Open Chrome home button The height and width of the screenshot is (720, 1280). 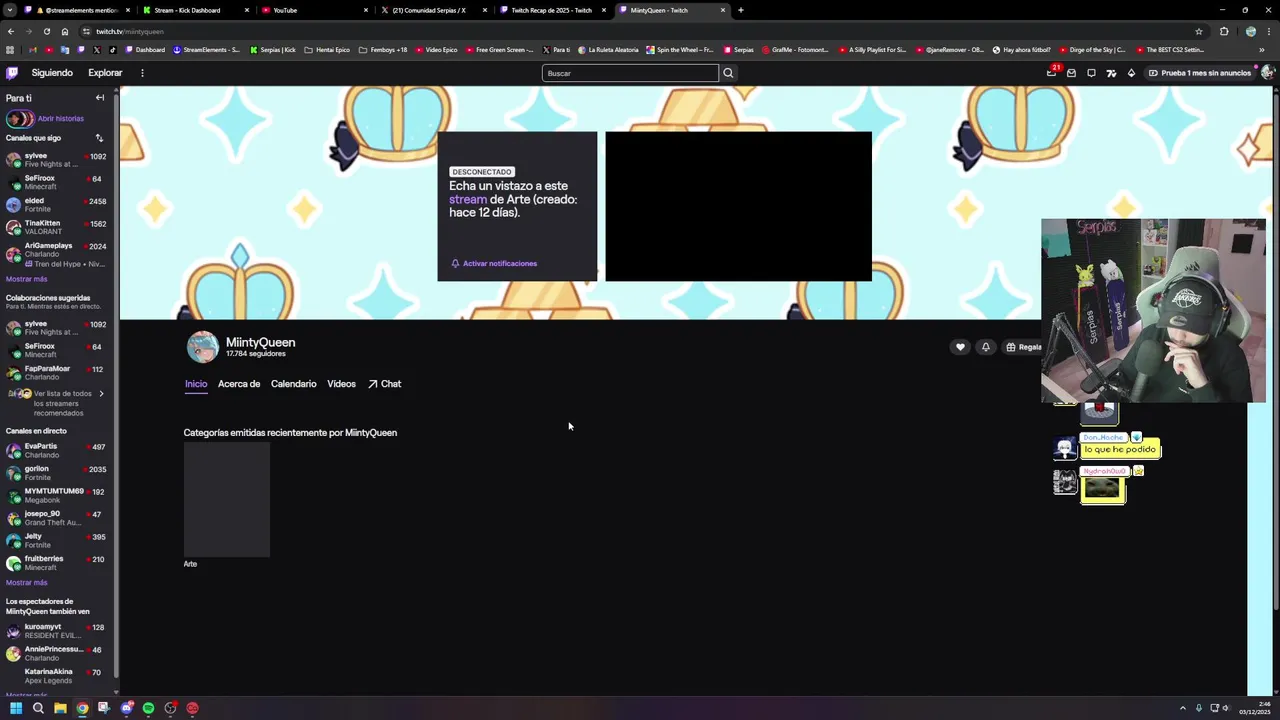65,31
